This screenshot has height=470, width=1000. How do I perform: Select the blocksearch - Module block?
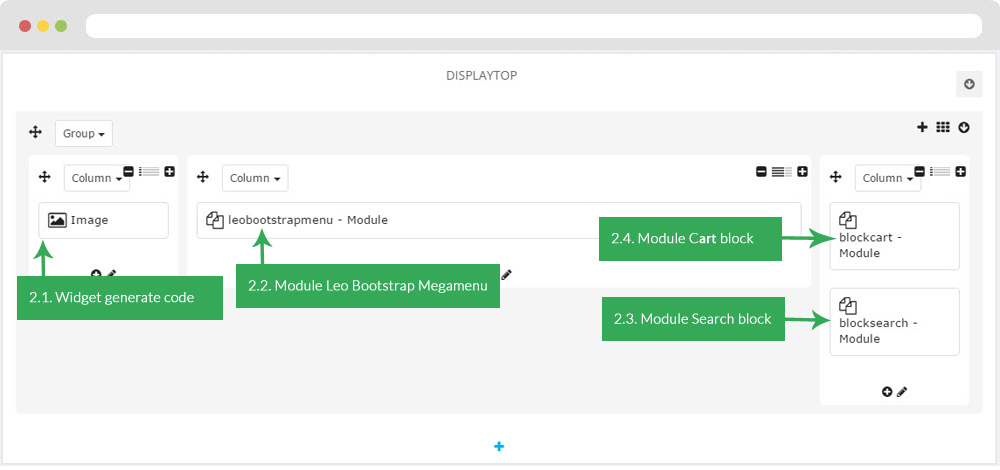(894, 322)
